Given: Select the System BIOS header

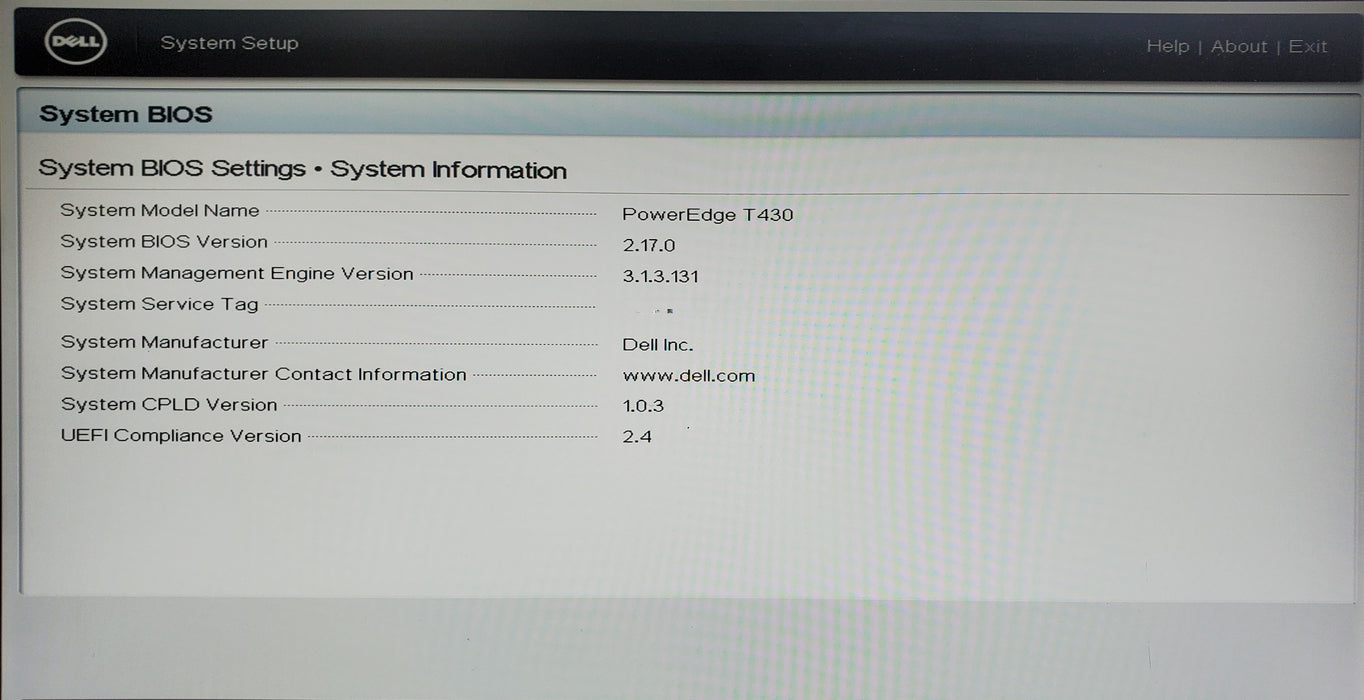Looking at the screenshot, I should pyautogui.click(x=126, y=114).
